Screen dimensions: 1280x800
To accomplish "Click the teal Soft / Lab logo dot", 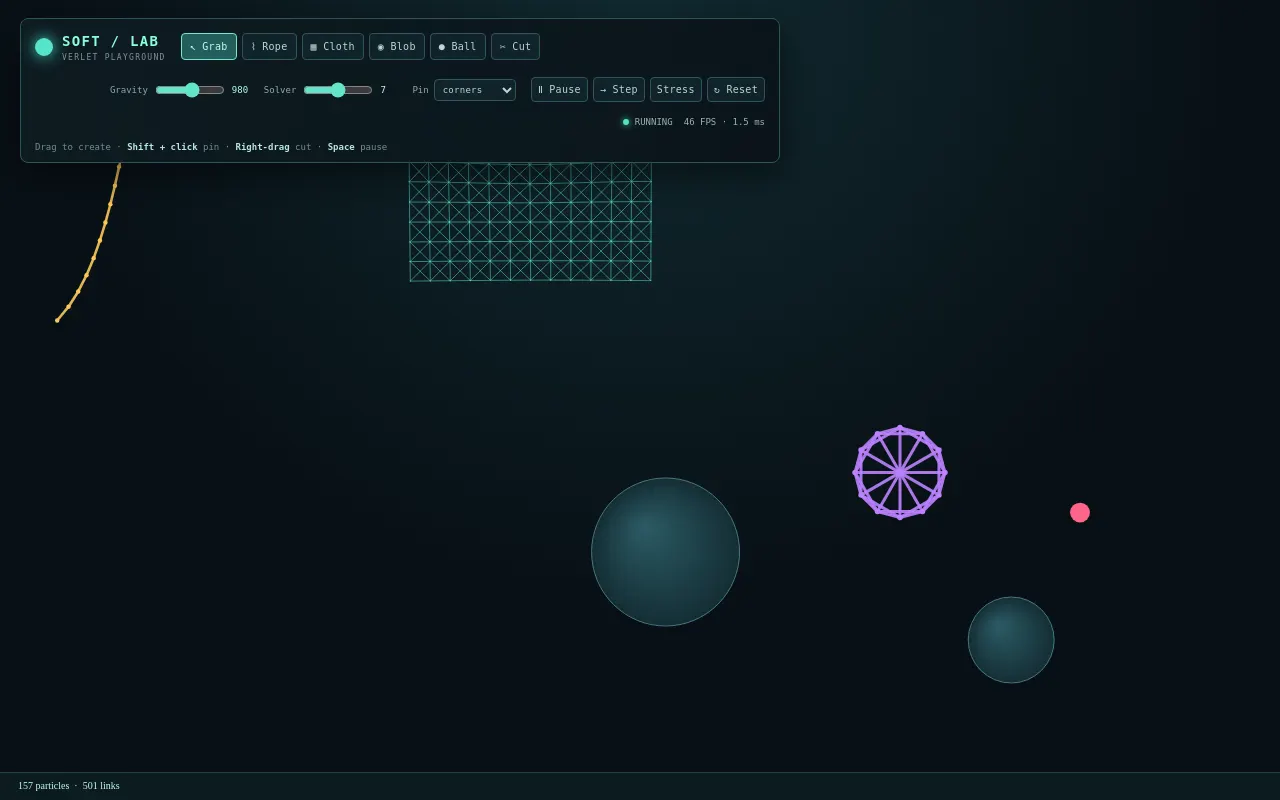I will pos(44,47).
